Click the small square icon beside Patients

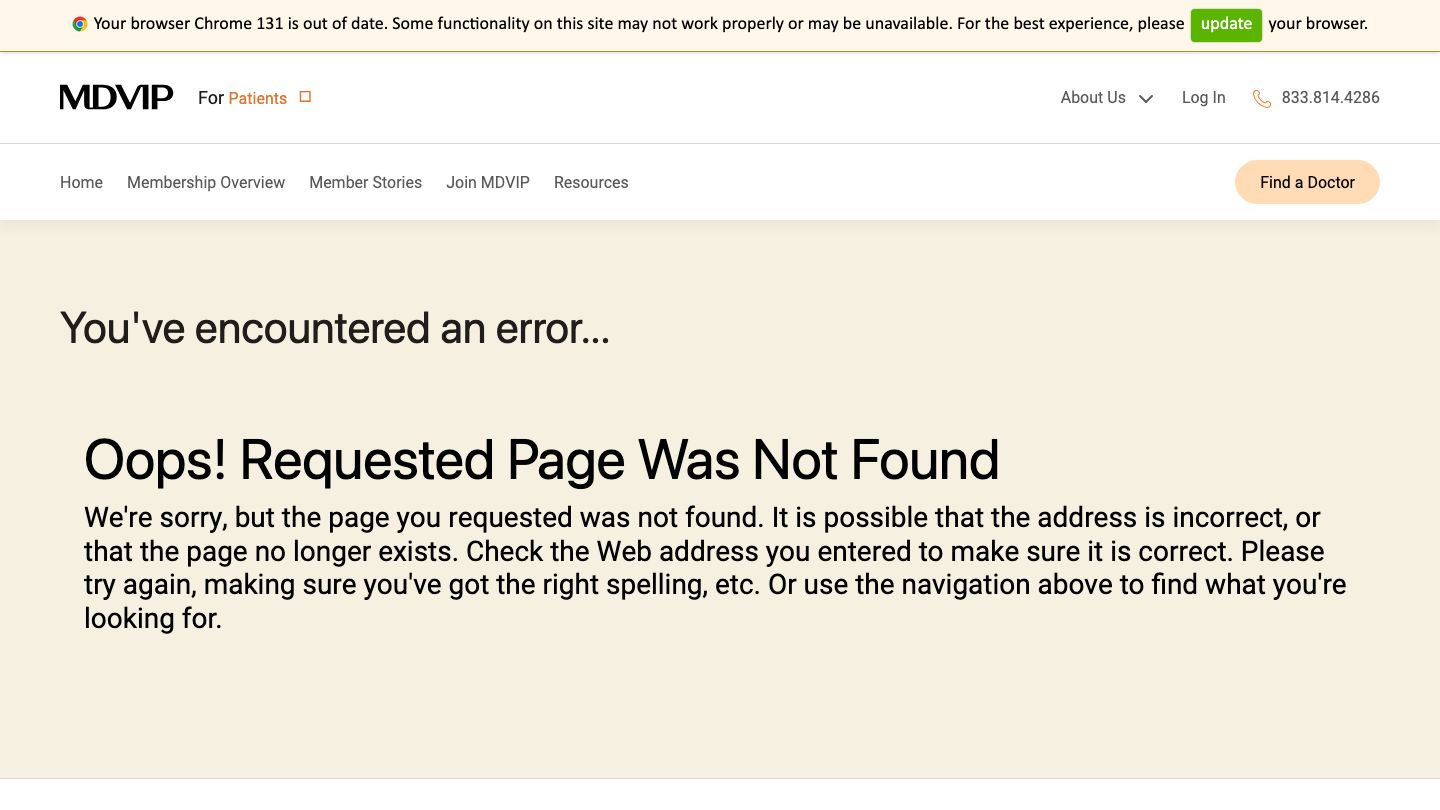tap(306, 97)
